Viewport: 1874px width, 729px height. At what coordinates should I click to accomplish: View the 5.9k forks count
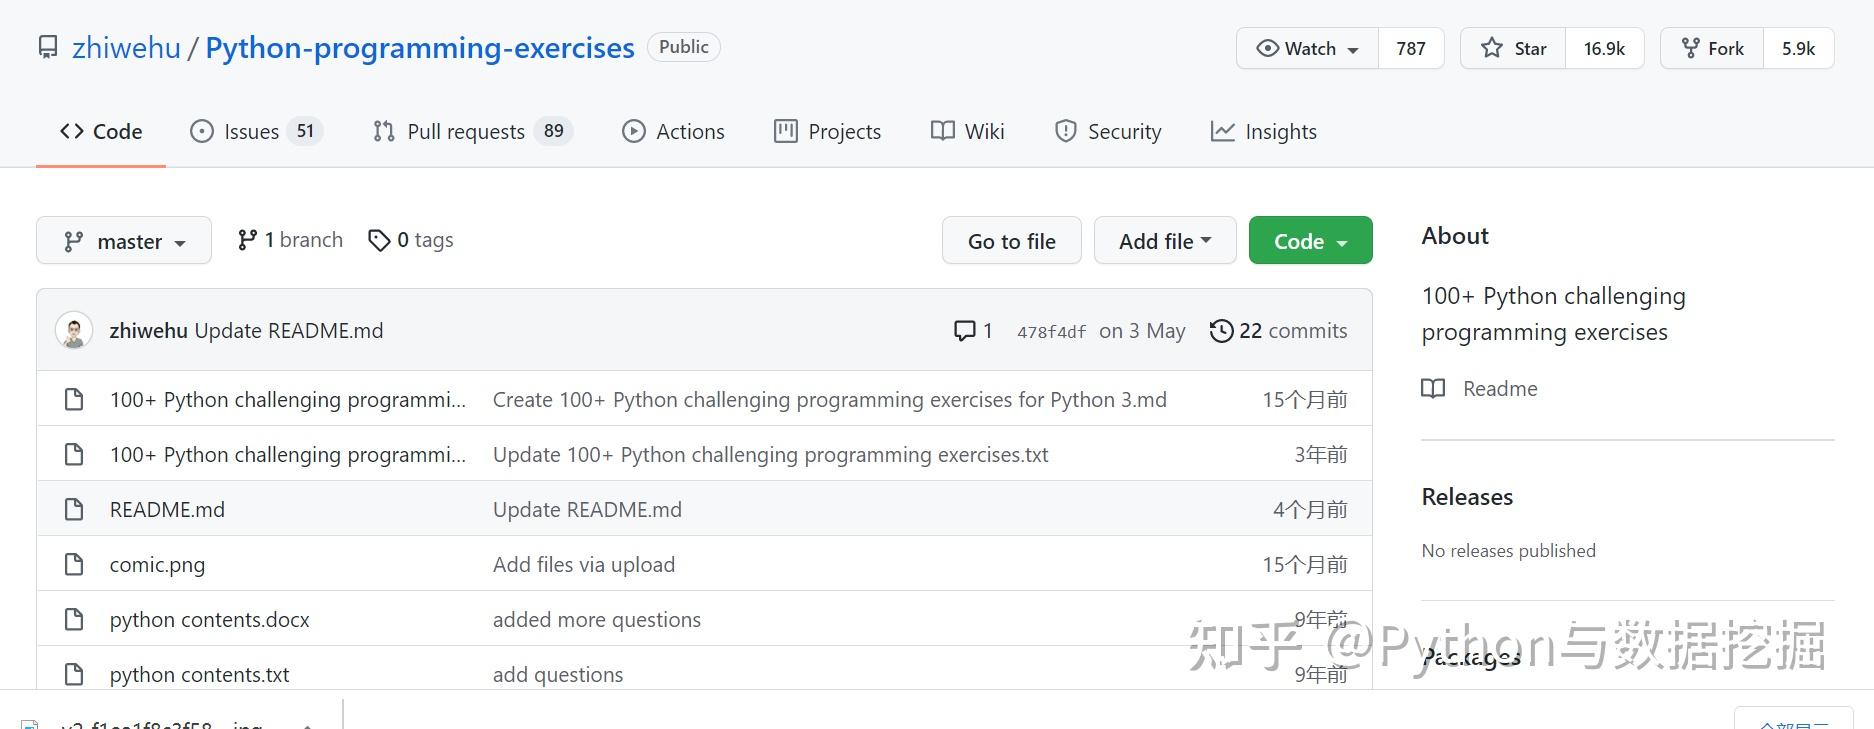tap(1798, 48)
